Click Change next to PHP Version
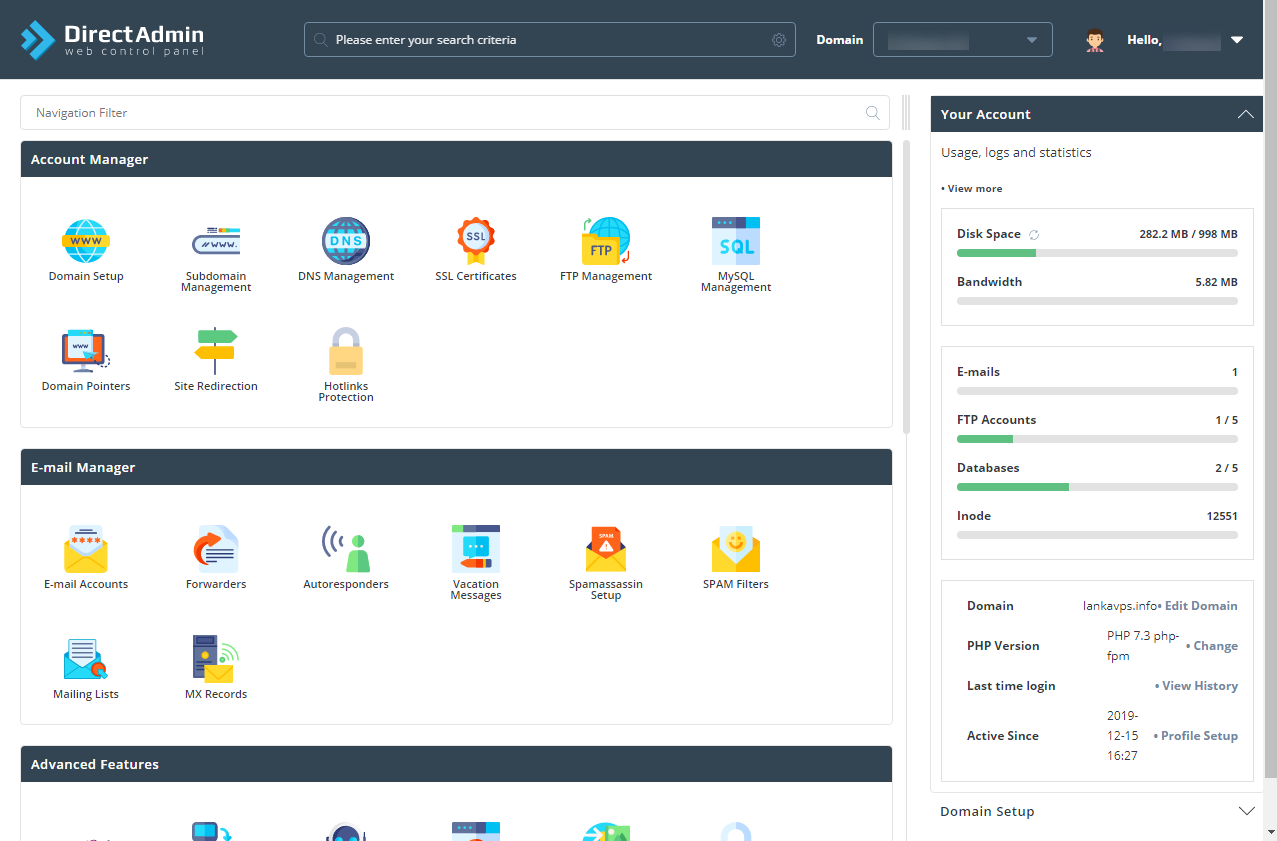This screenshot has width=1277, height=841. 1212,646
